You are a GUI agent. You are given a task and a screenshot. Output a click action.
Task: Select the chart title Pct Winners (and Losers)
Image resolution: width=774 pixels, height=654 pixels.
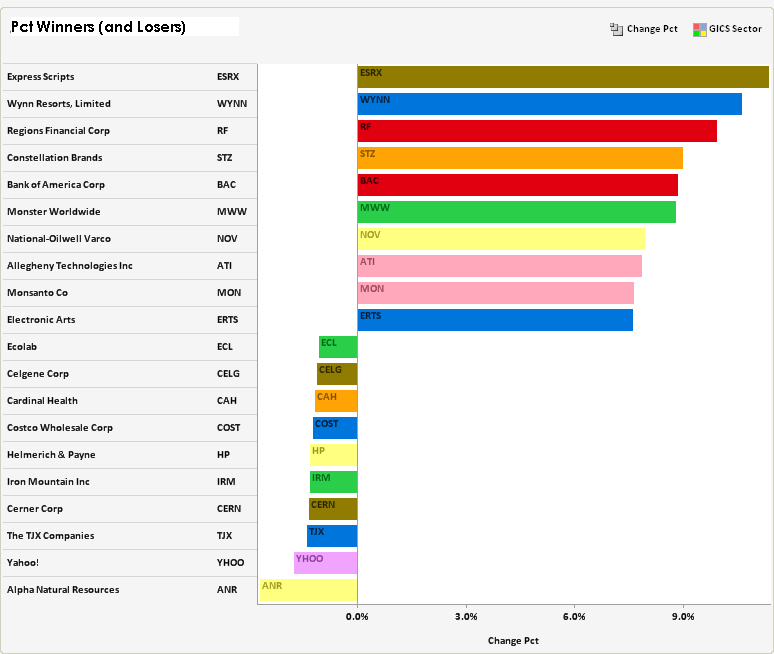point(98,27)
